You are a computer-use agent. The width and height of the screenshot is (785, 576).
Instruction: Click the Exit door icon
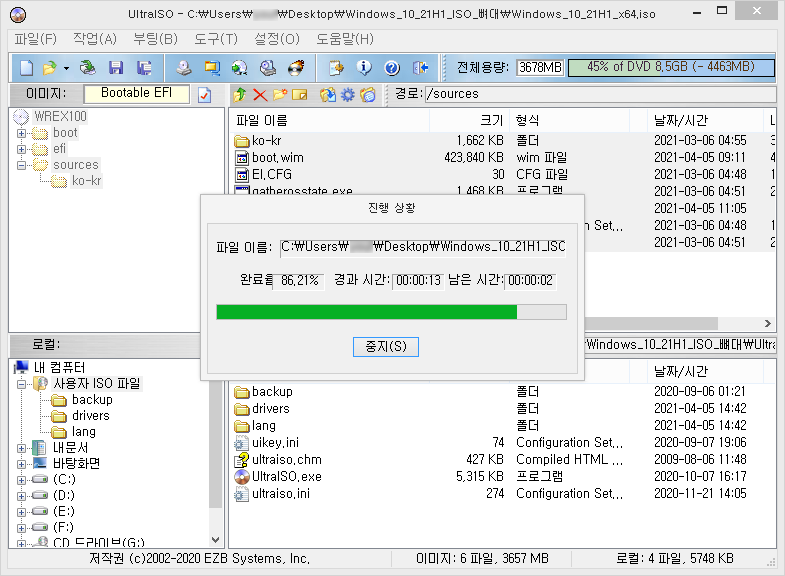coord(420,68)
